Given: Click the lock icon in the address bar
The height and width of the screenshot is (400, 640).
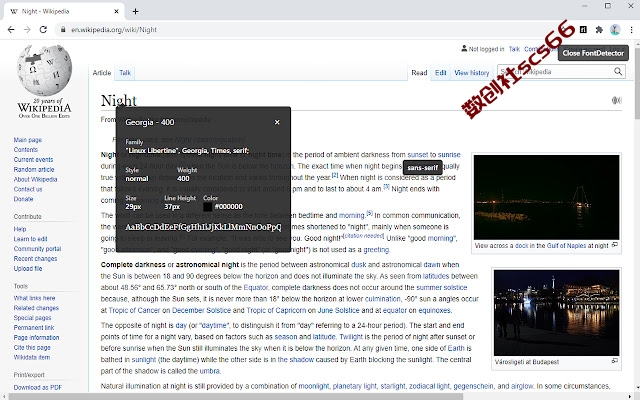Looking at the screenshot, I should click(63, 29).
